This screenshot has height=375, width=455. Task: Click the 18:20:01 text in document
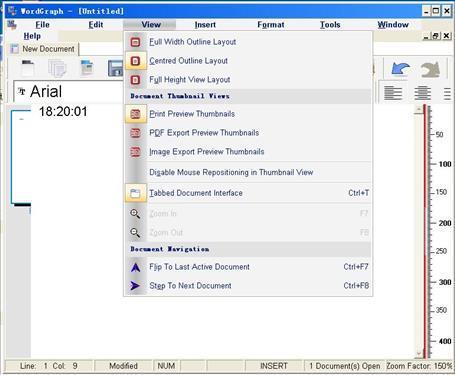pyautogui.click(x=63, y=111)
